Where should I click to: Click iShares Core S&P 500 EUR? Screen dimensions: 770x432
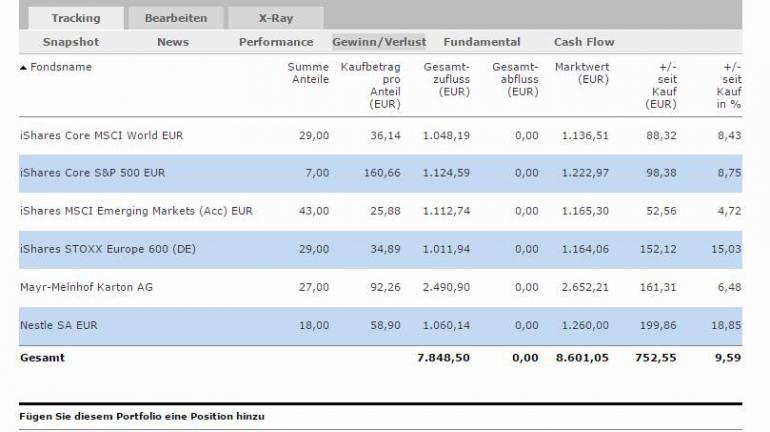(93, 173)
